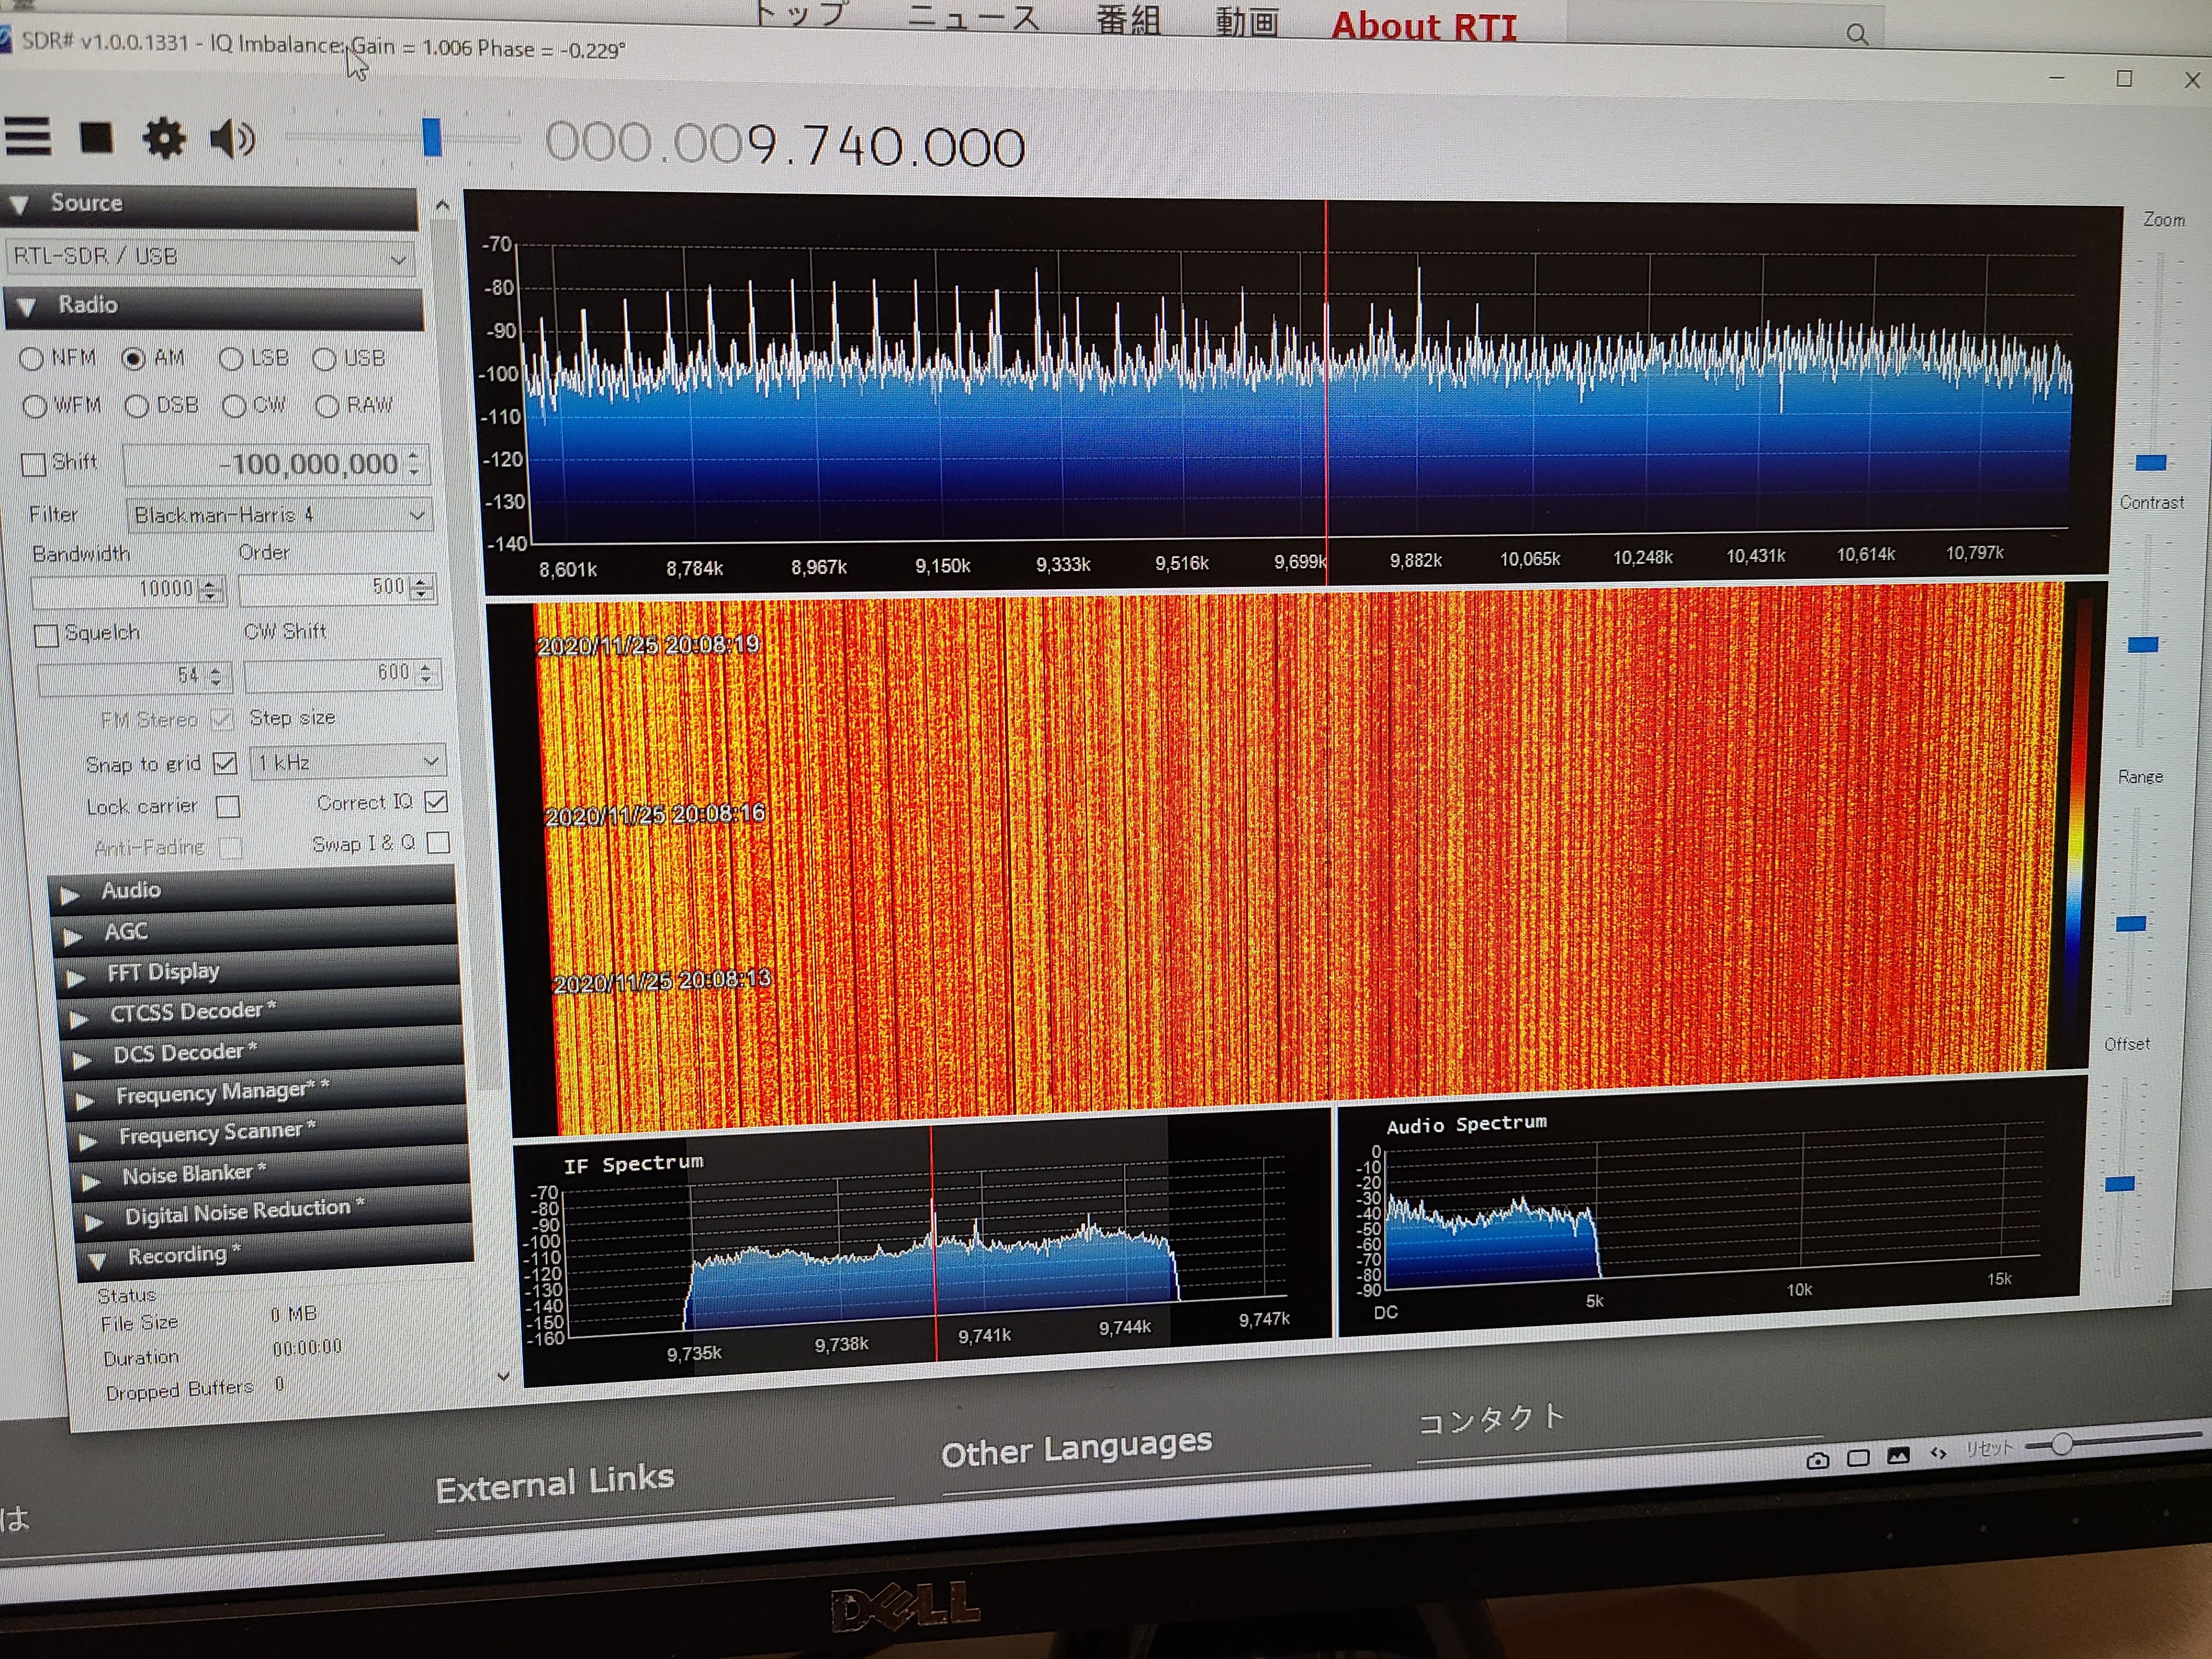
Task: Mute audio with the speaker icon
Action: coord(232,139)
